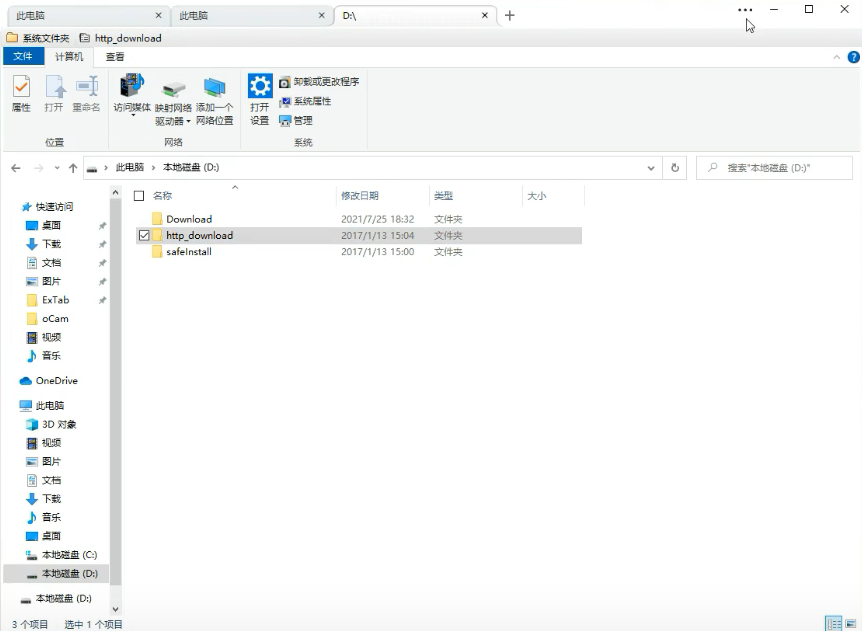
Task: Click date 2021/7/25 18:32 of Download
Action: [377, 219]
